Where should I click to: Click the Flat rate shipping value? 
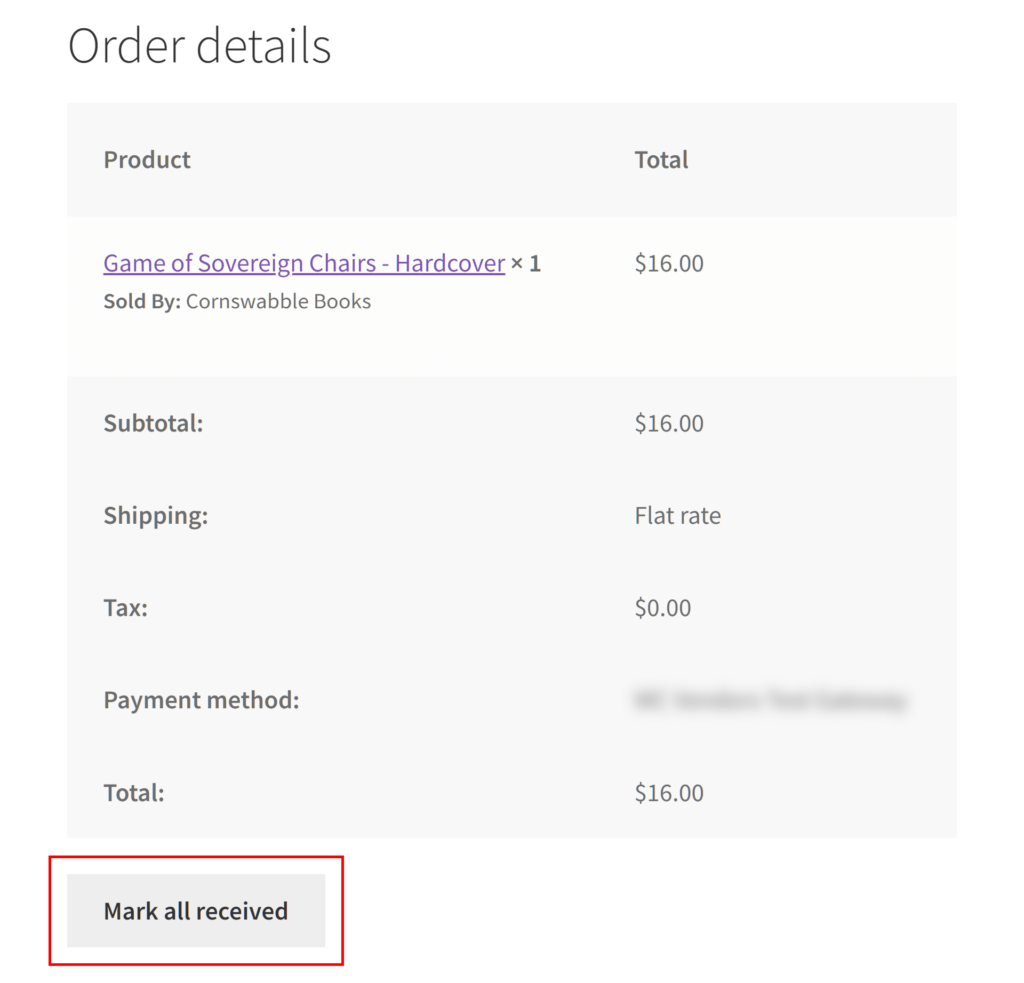[x=677, y=516]
